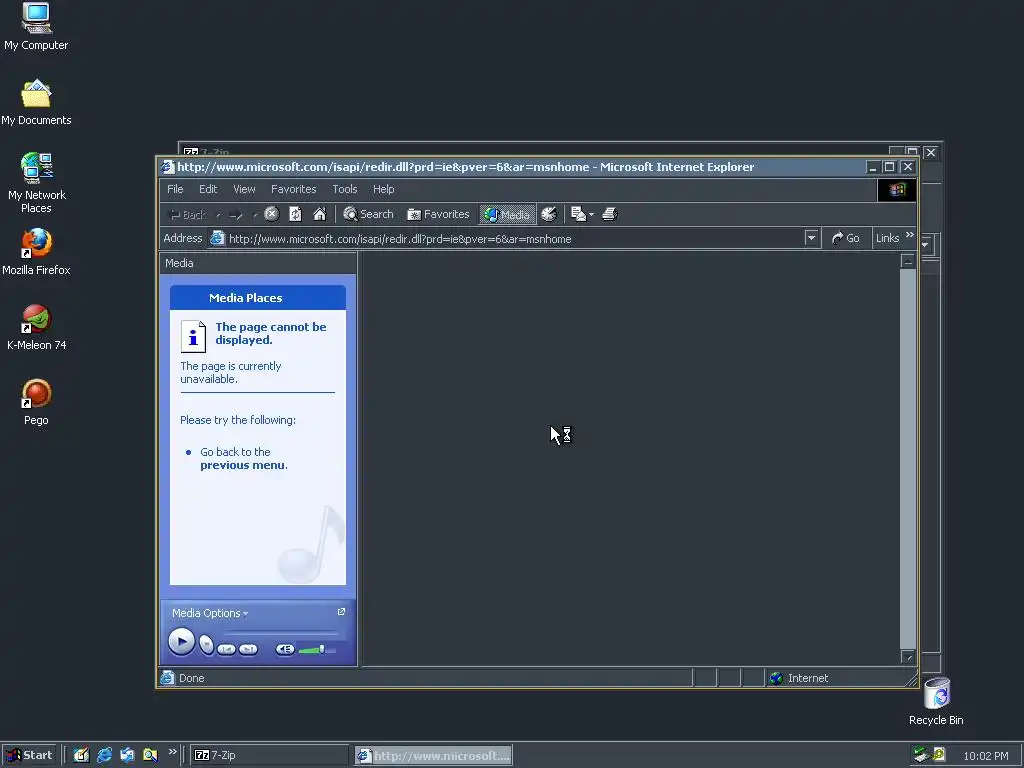This screenshot has width=1024, height=768.
Task: Open the Start menu
Action: pos(29,755)
